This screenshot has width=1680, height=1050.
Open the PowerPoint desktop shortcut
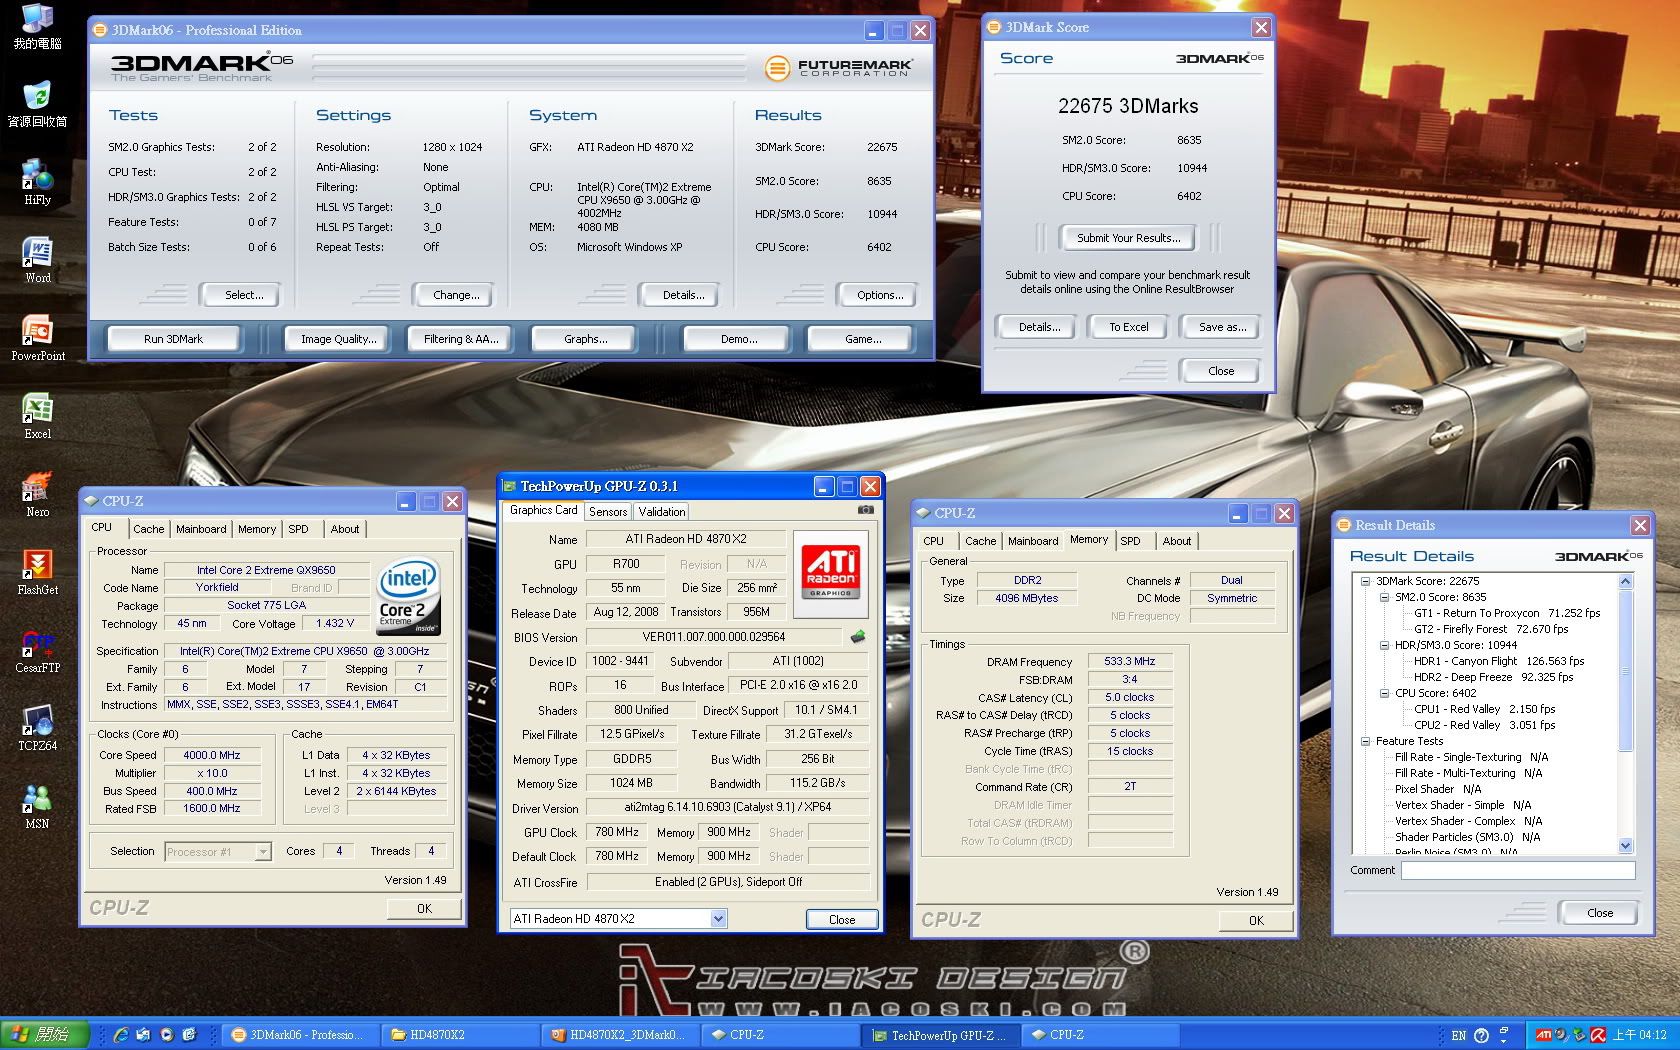pyautogui.click(x=37, y=337)
